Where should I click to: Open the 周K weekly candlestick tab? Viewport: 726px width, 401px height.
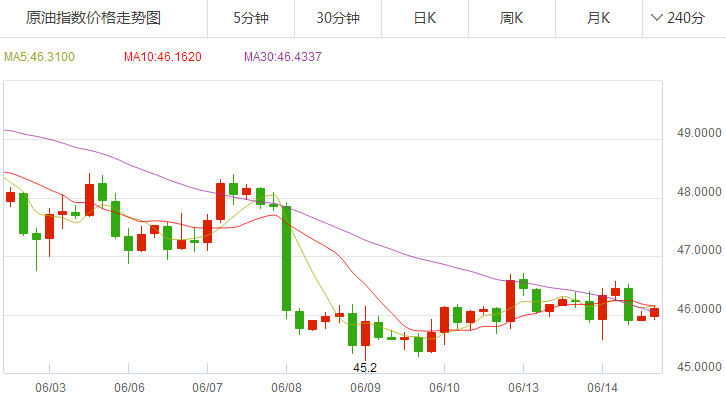[512, 19]
